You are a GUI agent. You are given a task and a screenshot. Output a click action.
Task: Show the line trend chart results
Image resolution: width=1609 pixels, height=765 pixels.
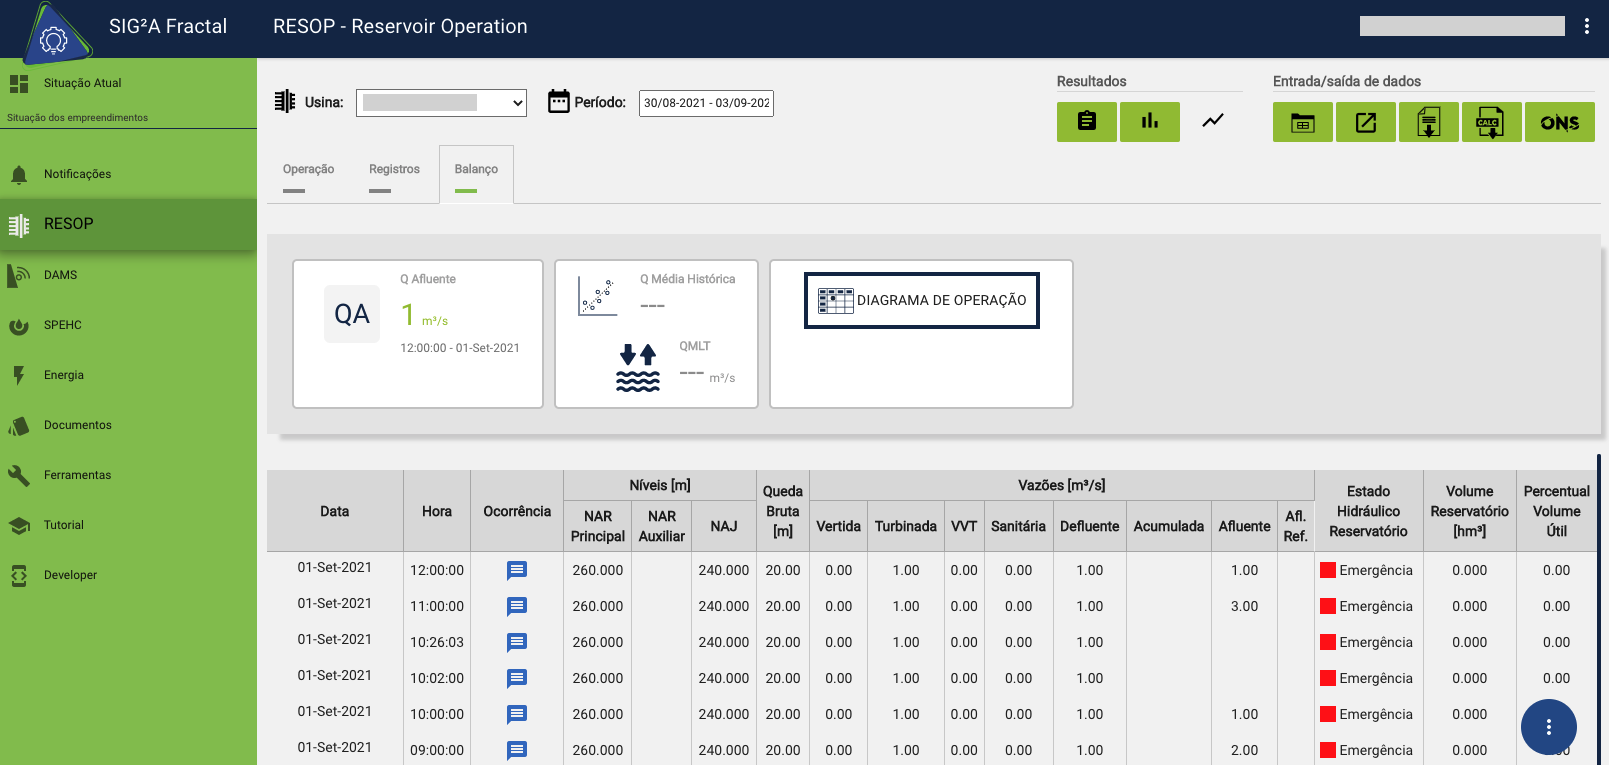(x=1212, y=122)
